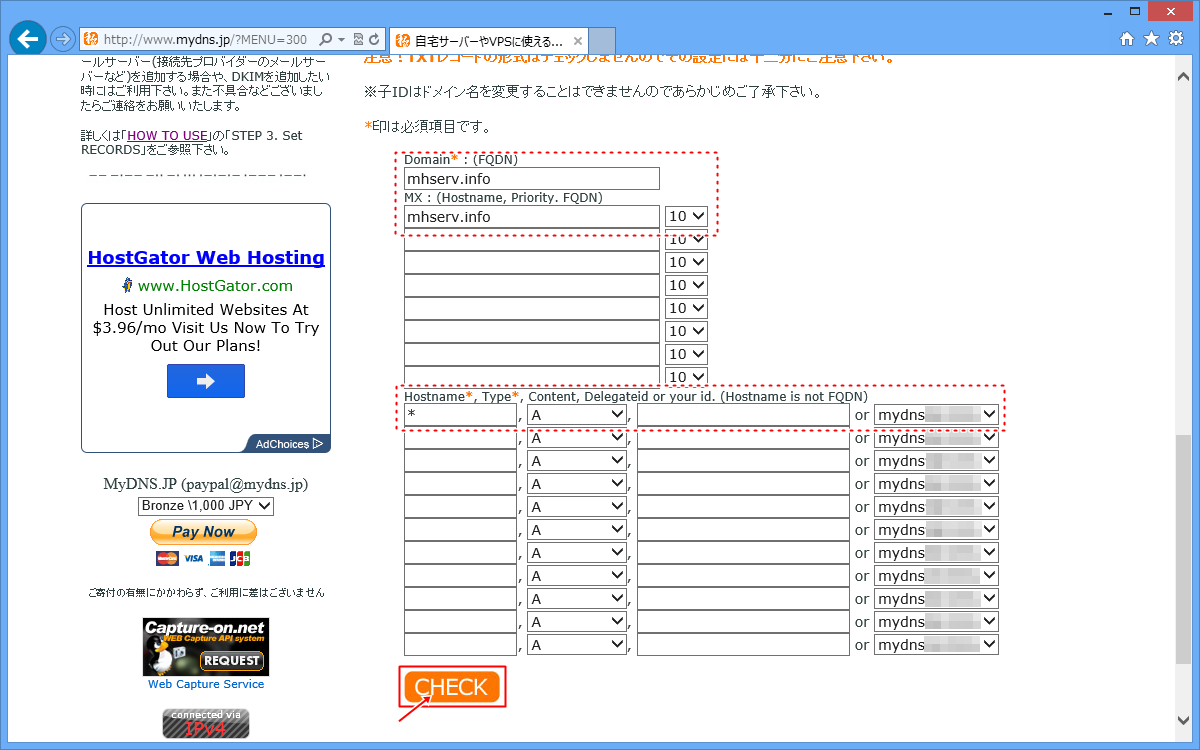The height and width of the screenshot is (750, 1200).
Task: Click the browser Back arrow button
Action: (x=28, y=39)
